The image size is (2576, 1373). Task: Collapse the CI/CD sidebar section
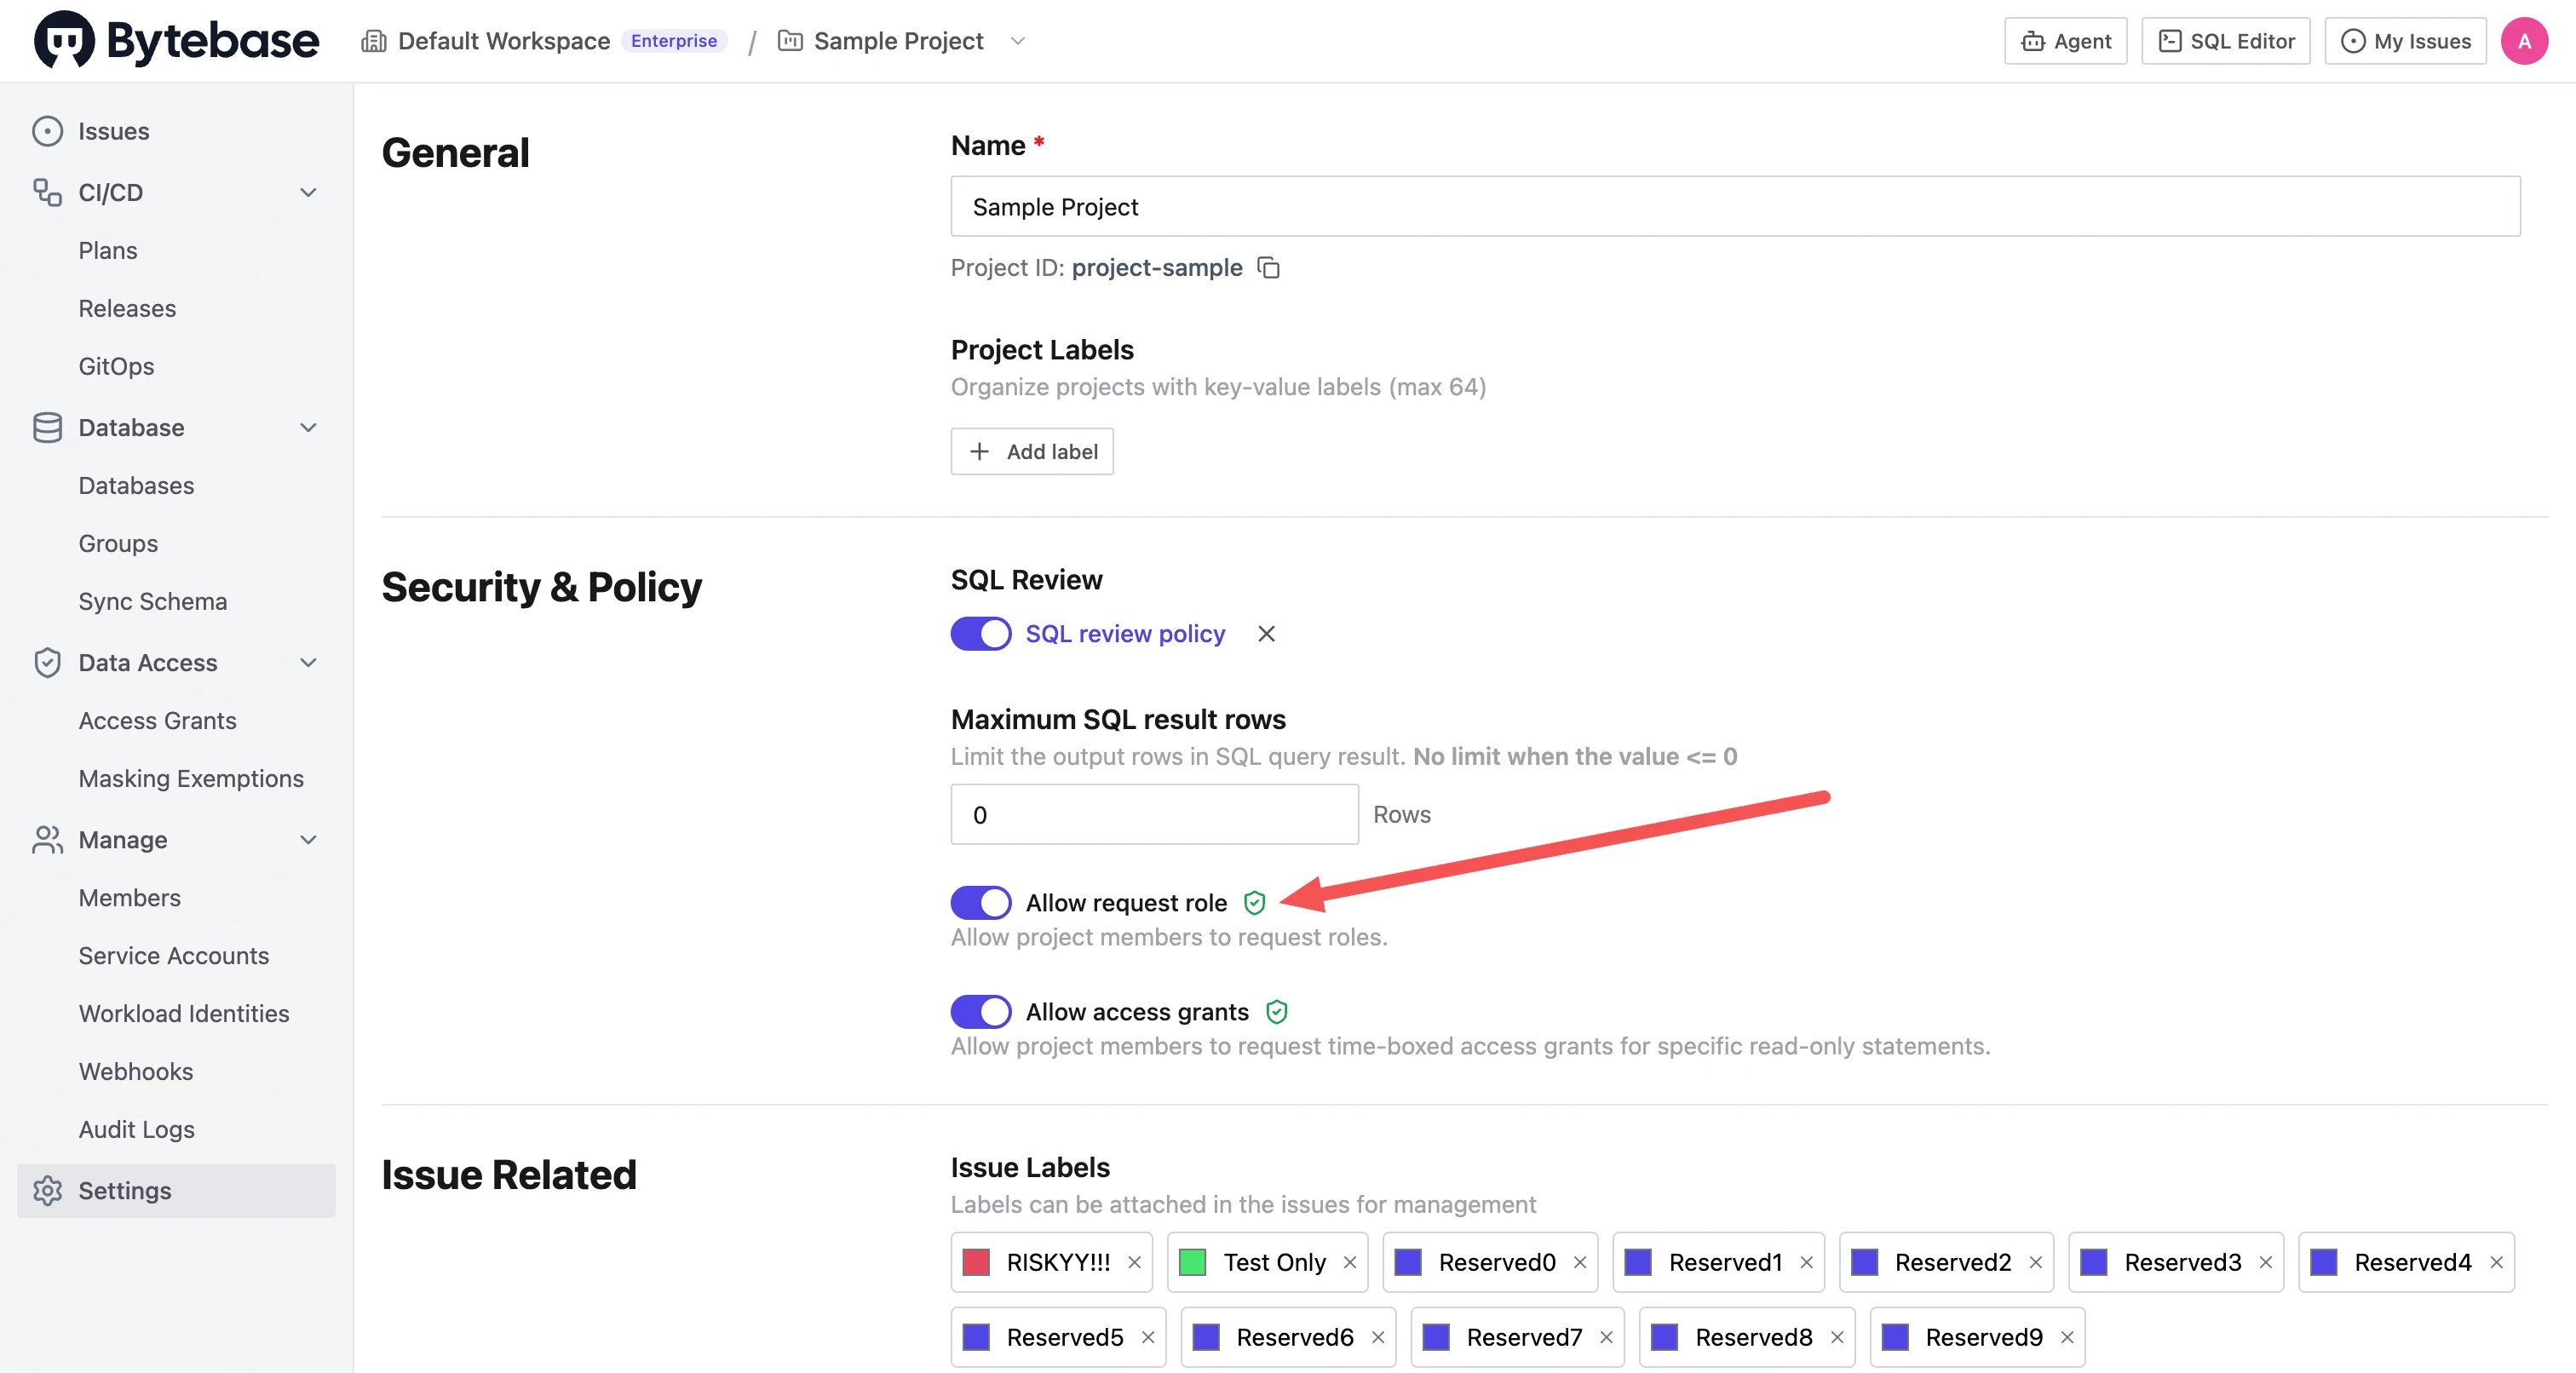309,192
